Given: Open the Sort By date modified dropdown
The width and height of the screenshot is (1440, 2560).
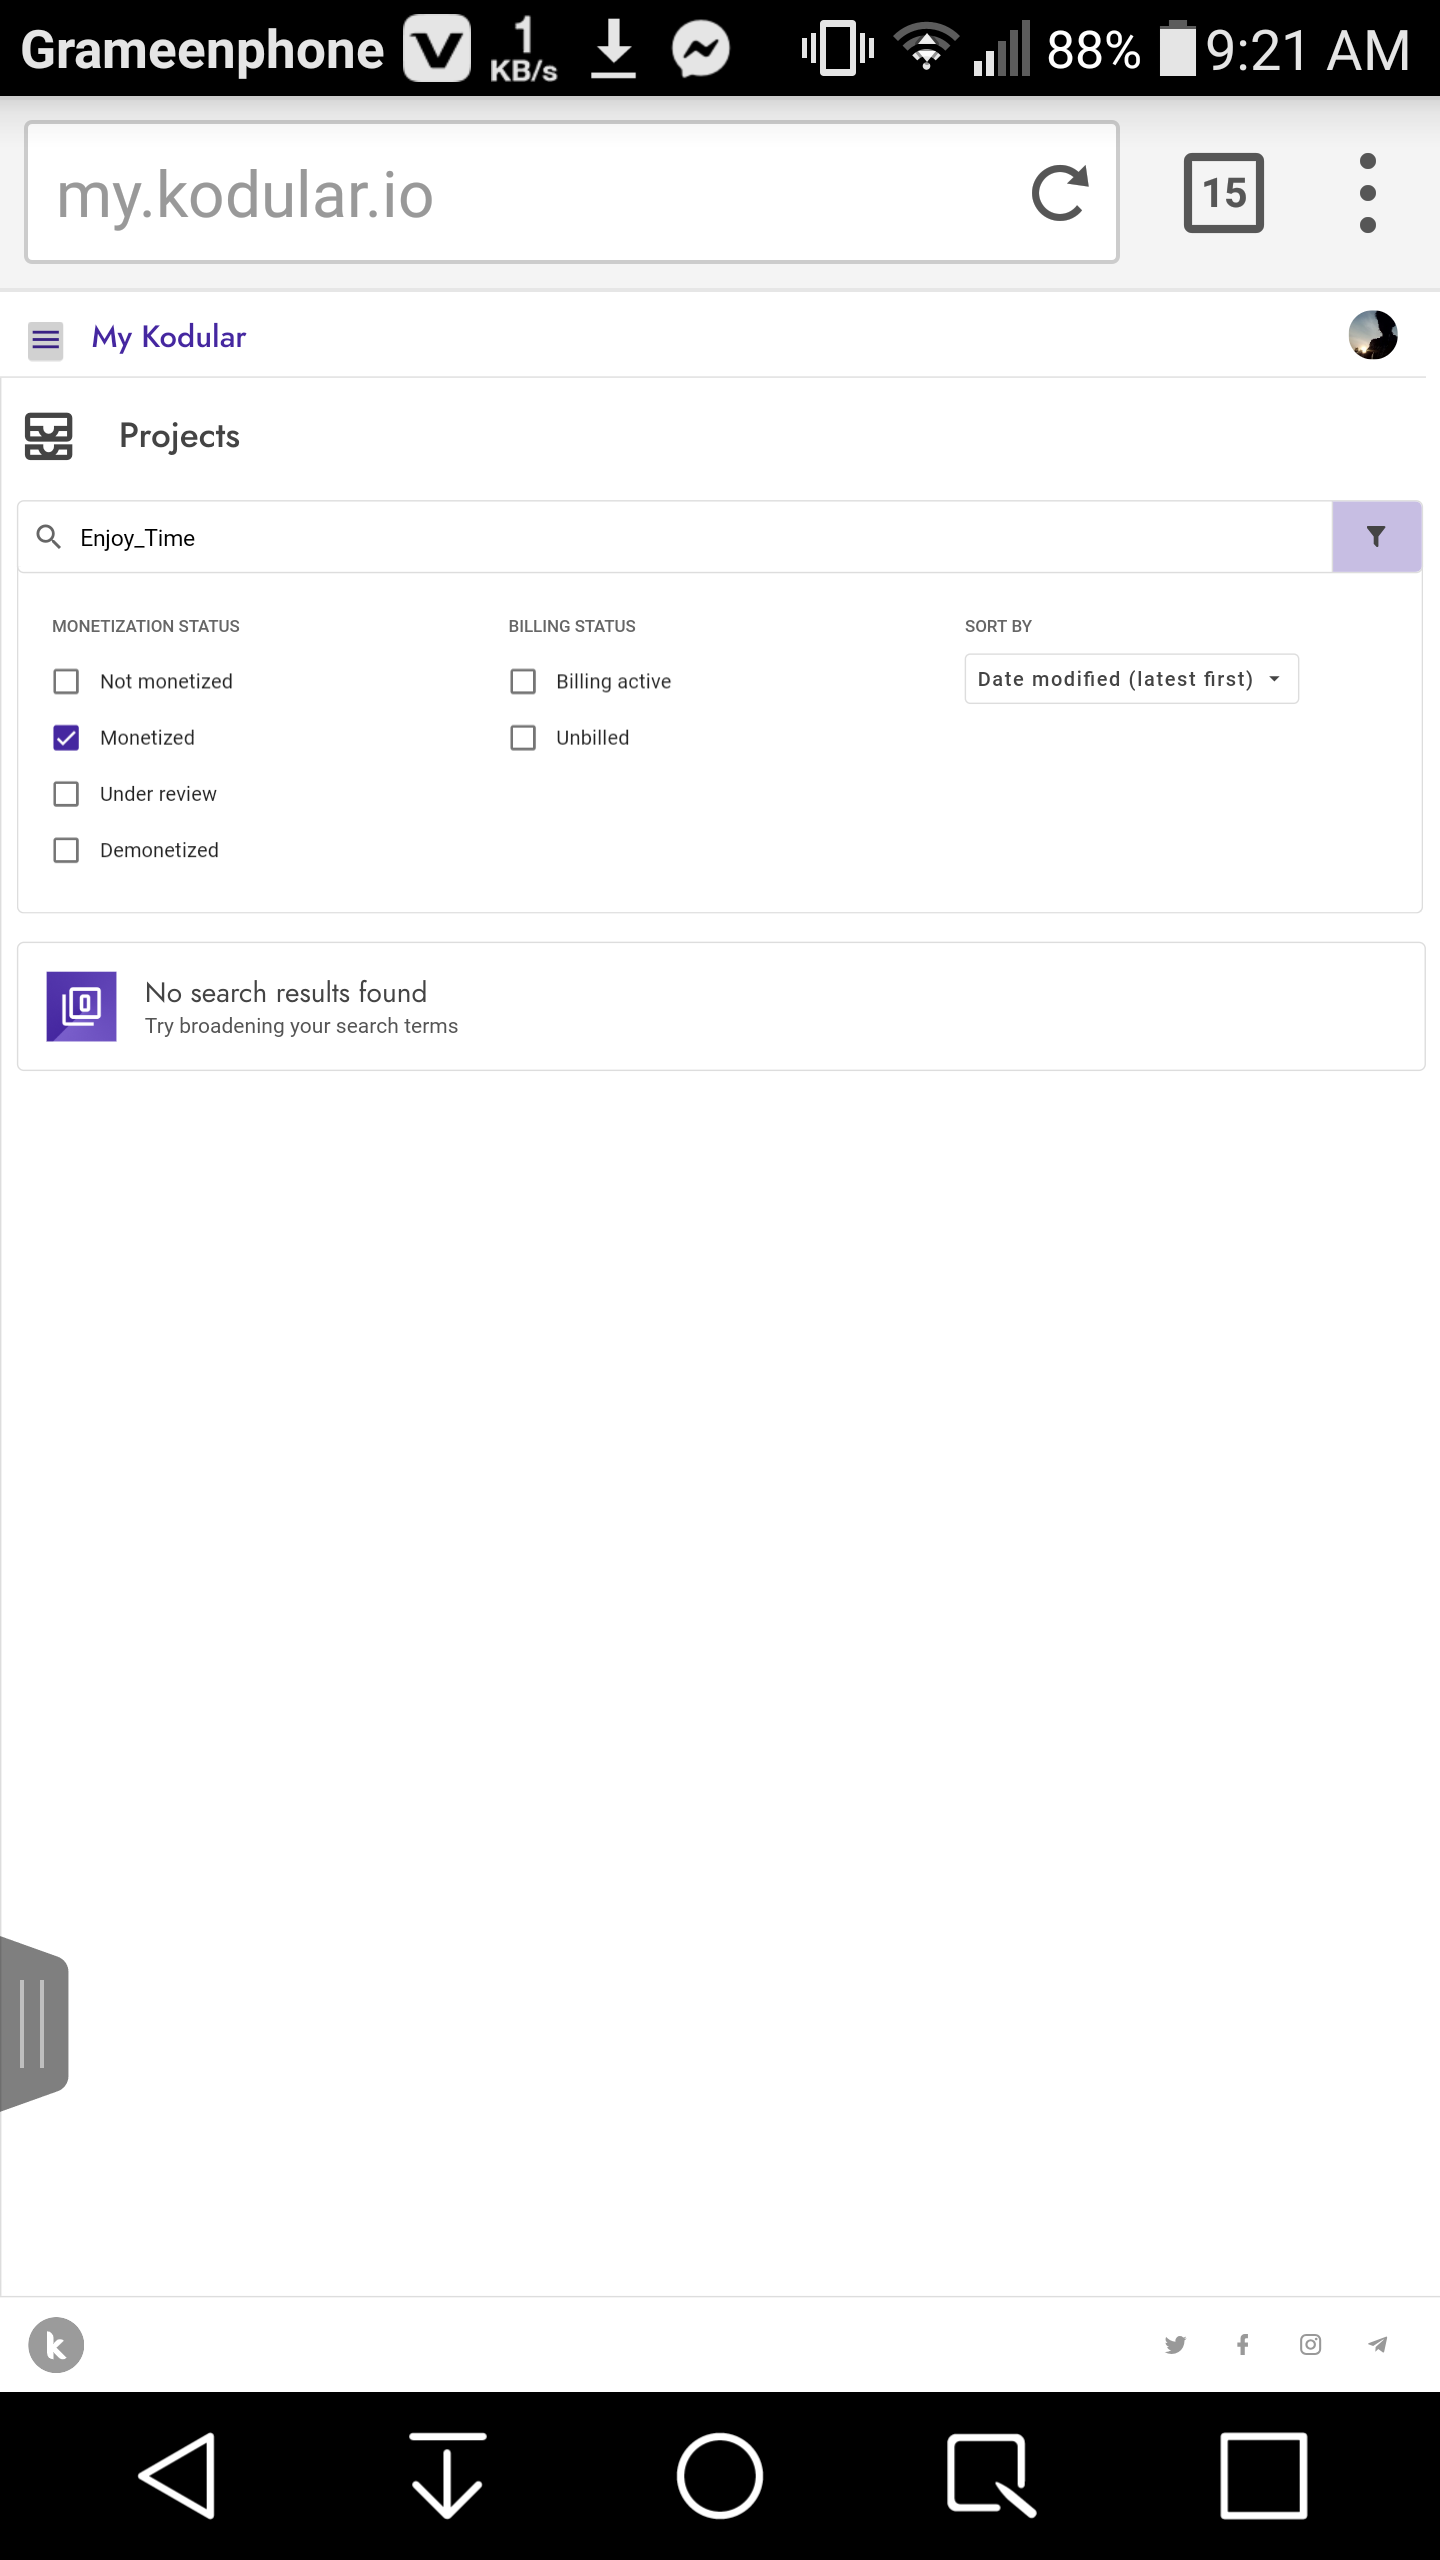Looking at the screenshot, I should [x=1131, y=679].
